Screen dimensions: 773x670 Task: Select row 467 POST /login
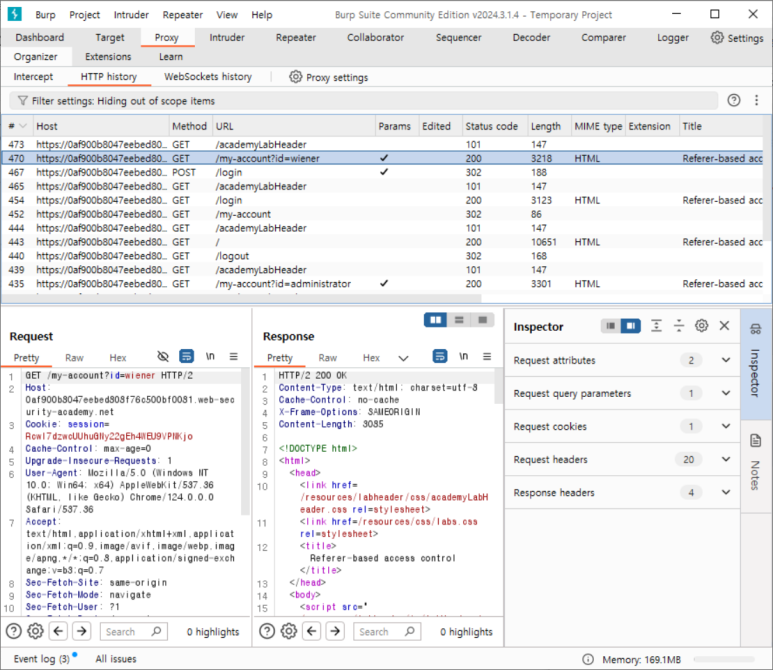(x=383, y=172)
